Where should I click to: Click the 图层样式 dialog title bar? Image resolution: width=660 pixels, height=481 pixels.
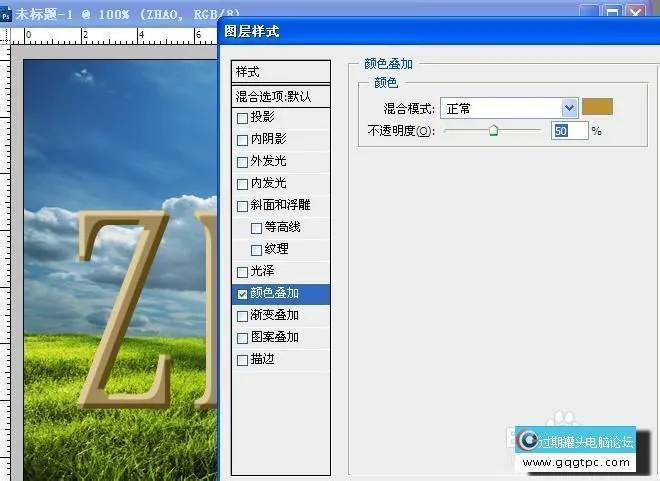(x=439, y=32)
